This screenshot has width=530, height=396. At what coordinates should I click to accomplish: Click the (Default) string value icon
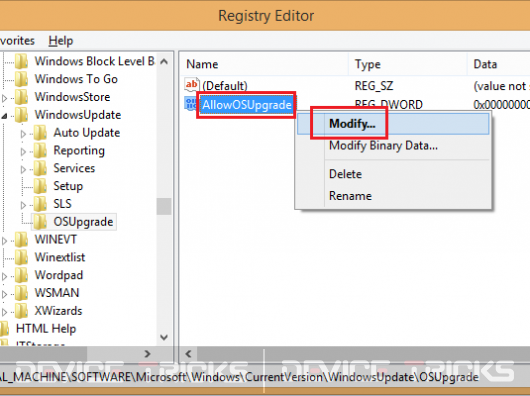pos(191,84)
